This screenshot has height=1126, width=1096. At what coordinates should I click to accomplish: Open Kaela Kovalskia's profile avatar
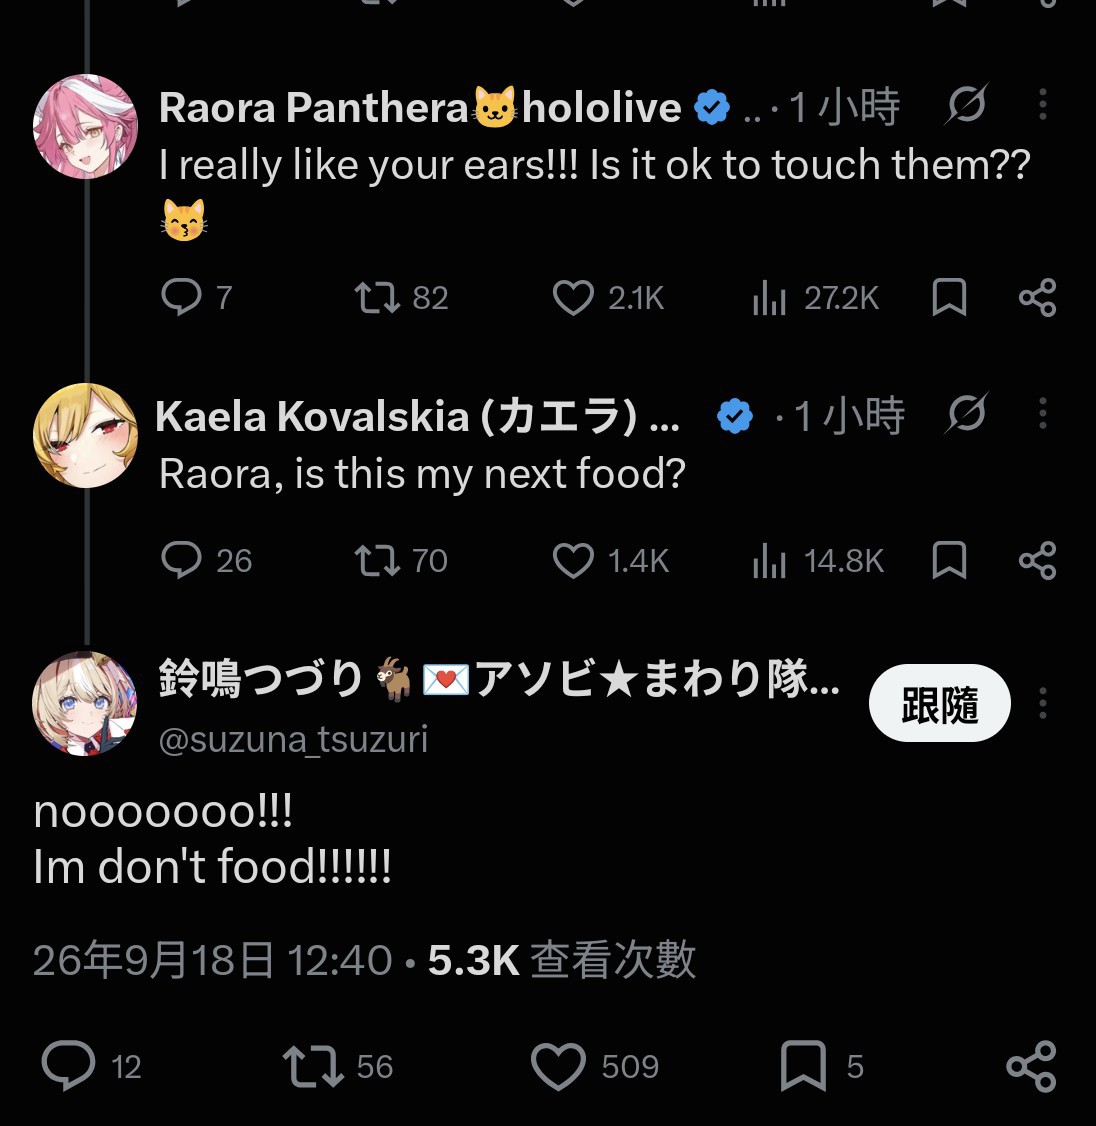click(85, 435)
